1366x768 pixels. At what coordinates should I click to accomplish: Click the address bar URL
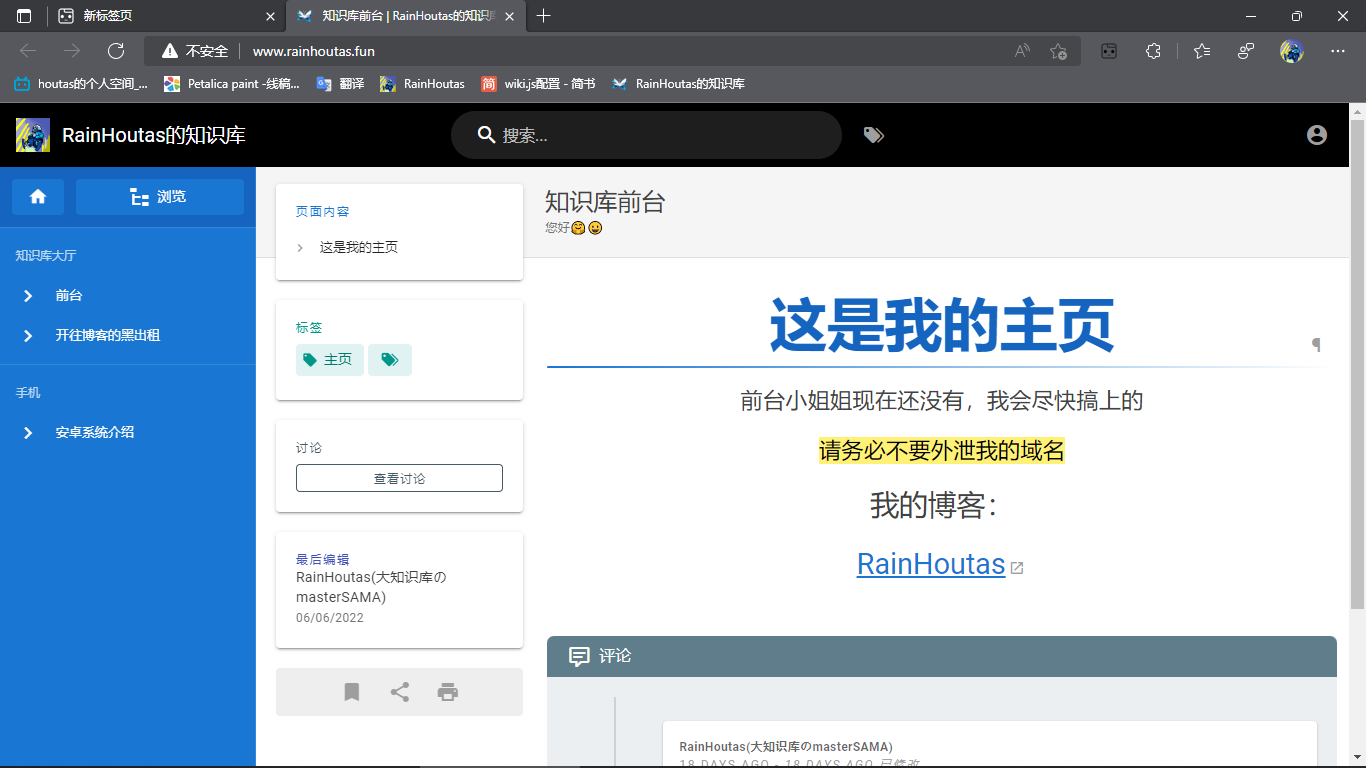(314, 51)
